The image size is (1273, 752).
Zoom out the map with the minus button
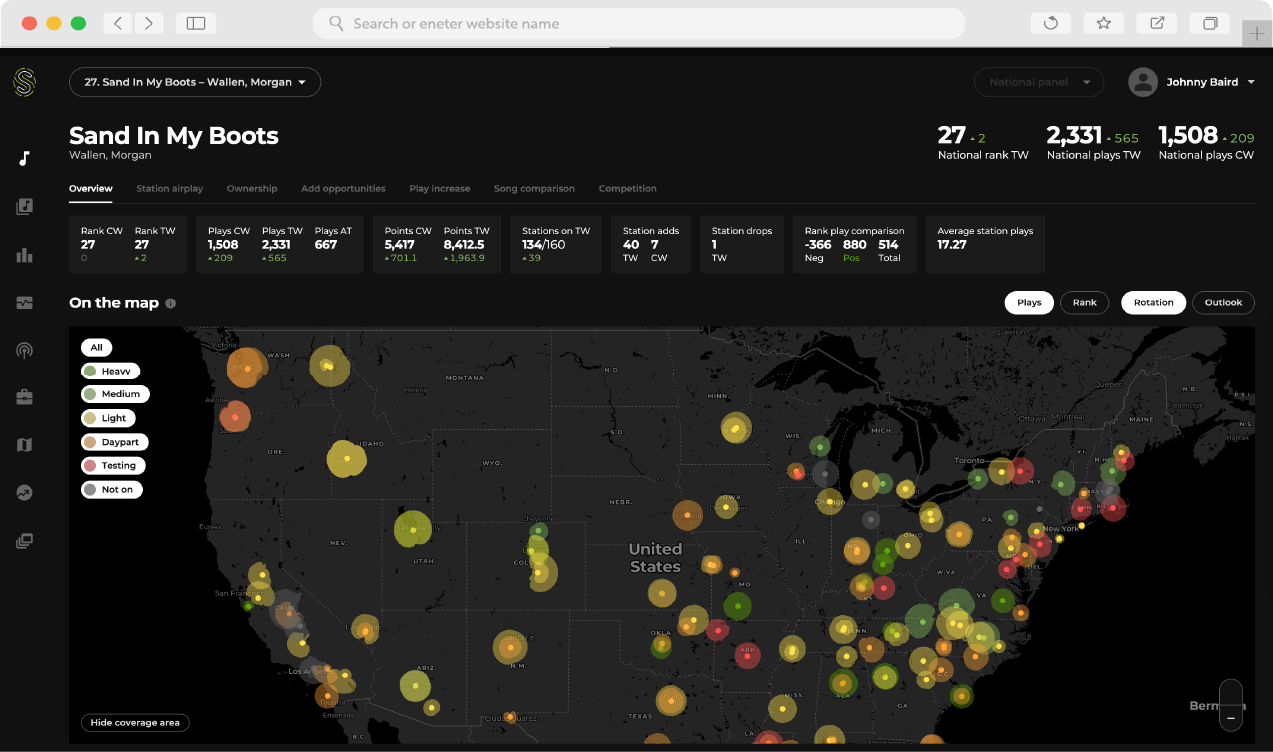[1231, 717]
